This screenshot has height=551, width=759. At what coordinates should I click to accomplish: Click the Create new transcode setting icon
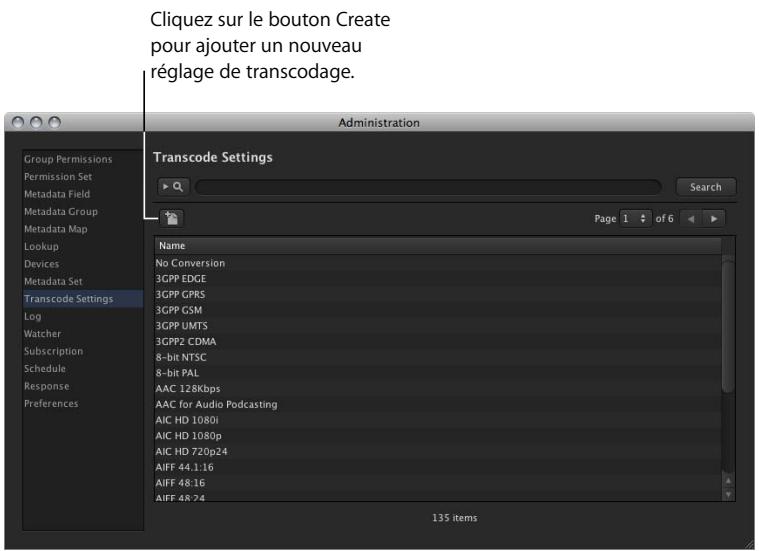[172, 218]
